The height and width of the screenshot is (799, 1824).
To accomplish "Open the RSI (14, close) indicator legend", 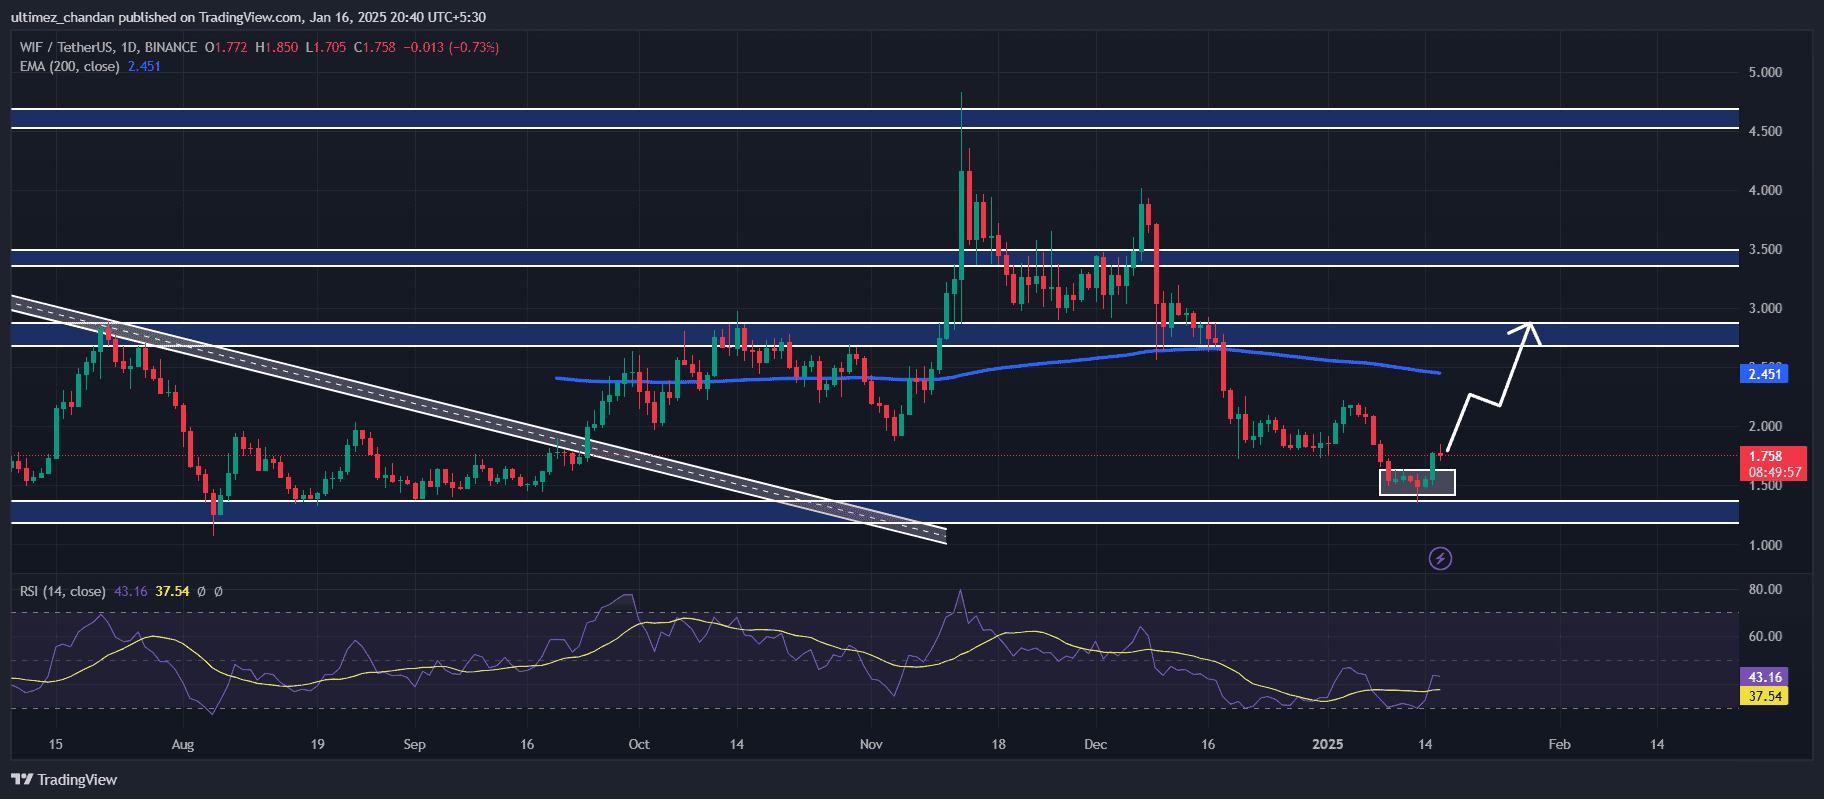I will coord(63,591).
